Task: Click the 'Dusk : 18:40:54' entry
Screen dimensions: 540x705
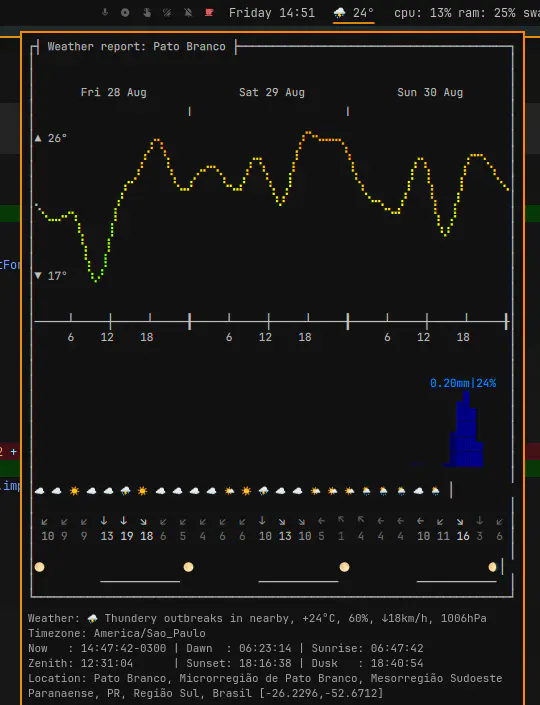Action: click(x=367, y=663)
